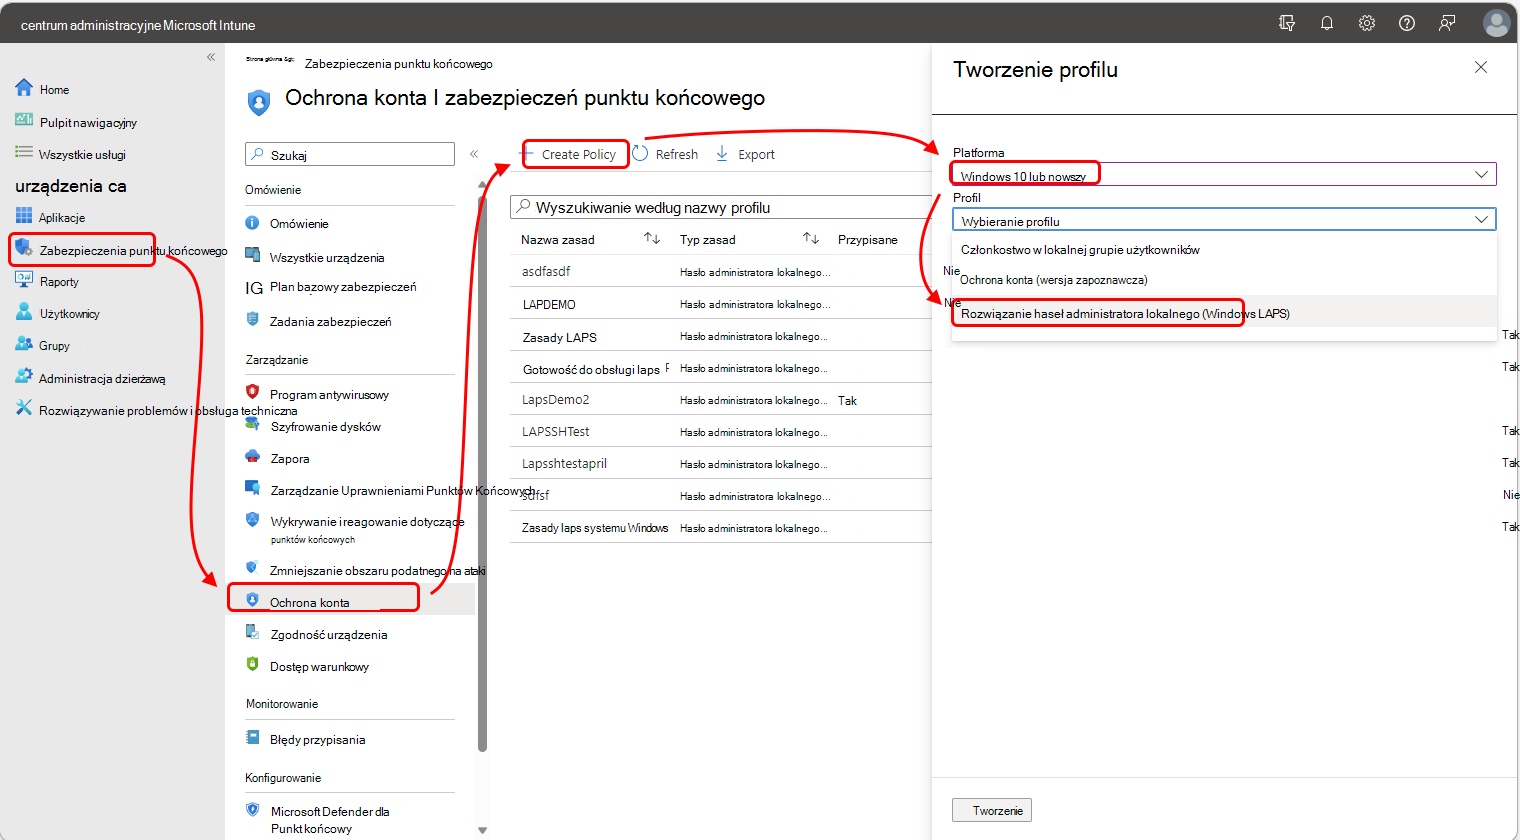The height and width of the screenshot is (840, 1520).
Task: Sort by Nazwa zasad column arrows
Action: coord(652,238)
